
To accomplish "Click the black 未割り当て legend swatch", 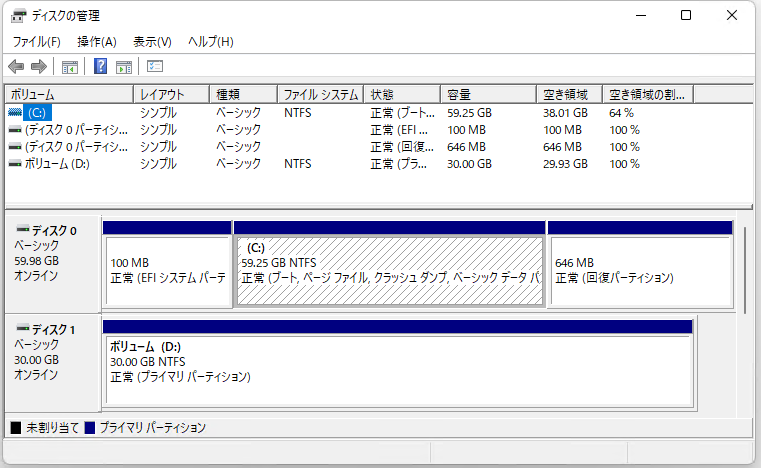I will 16,428.
